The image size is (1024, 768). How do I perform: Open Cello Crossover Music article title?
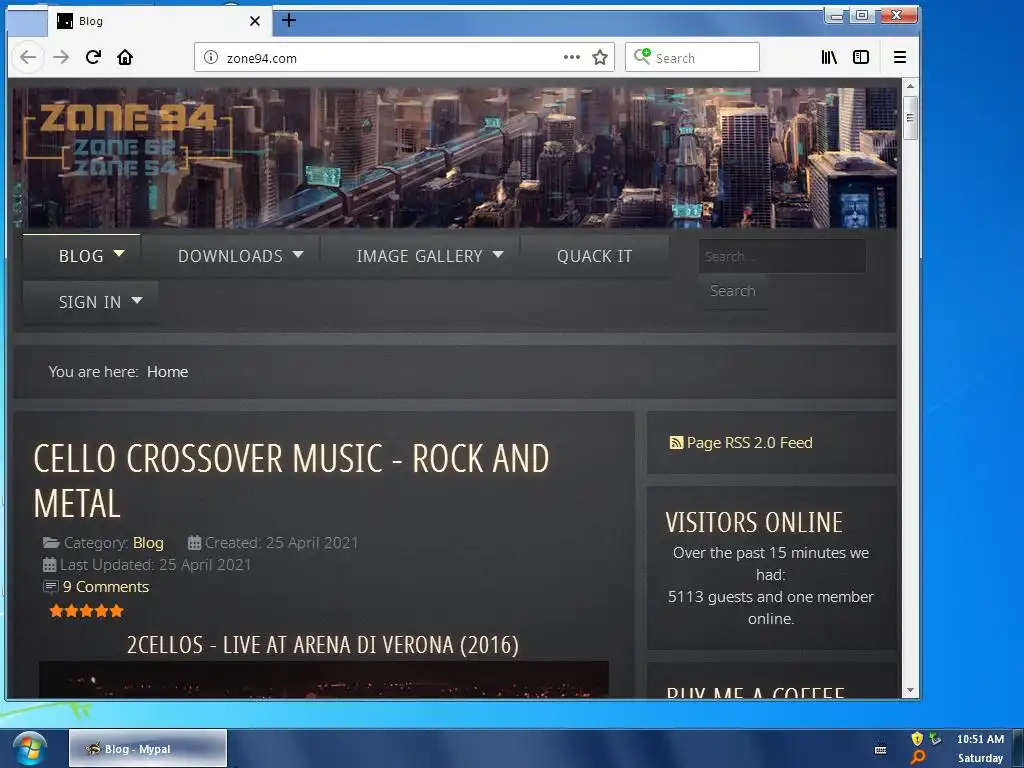tap(291, 481)
